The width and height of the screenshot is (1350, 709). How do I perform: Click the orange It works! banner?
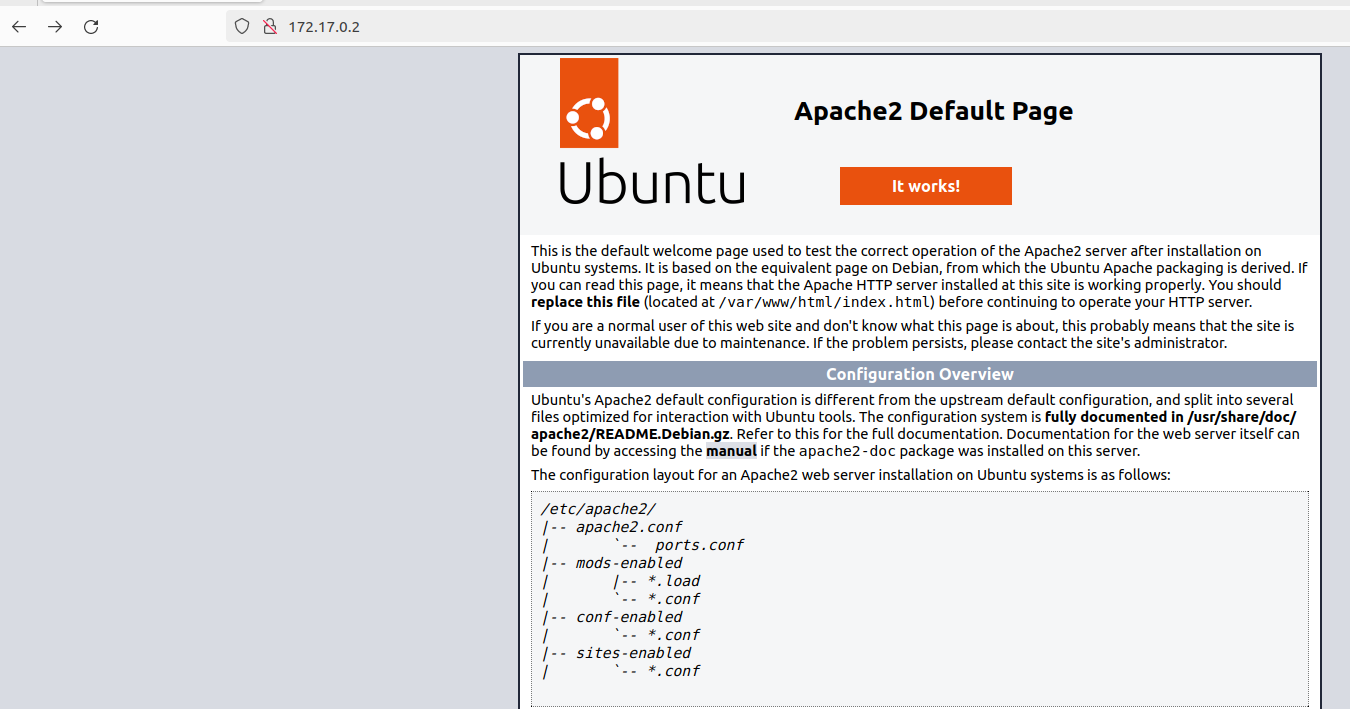(925, 186)
